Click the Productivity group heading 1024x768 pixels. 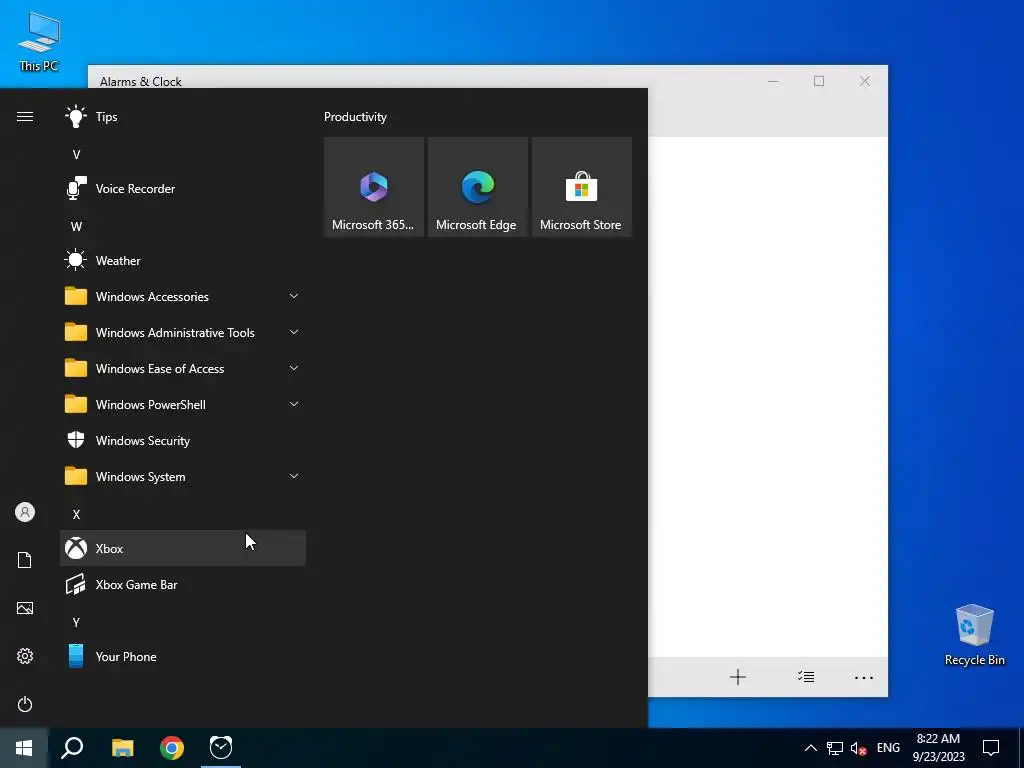click(355, 117)
